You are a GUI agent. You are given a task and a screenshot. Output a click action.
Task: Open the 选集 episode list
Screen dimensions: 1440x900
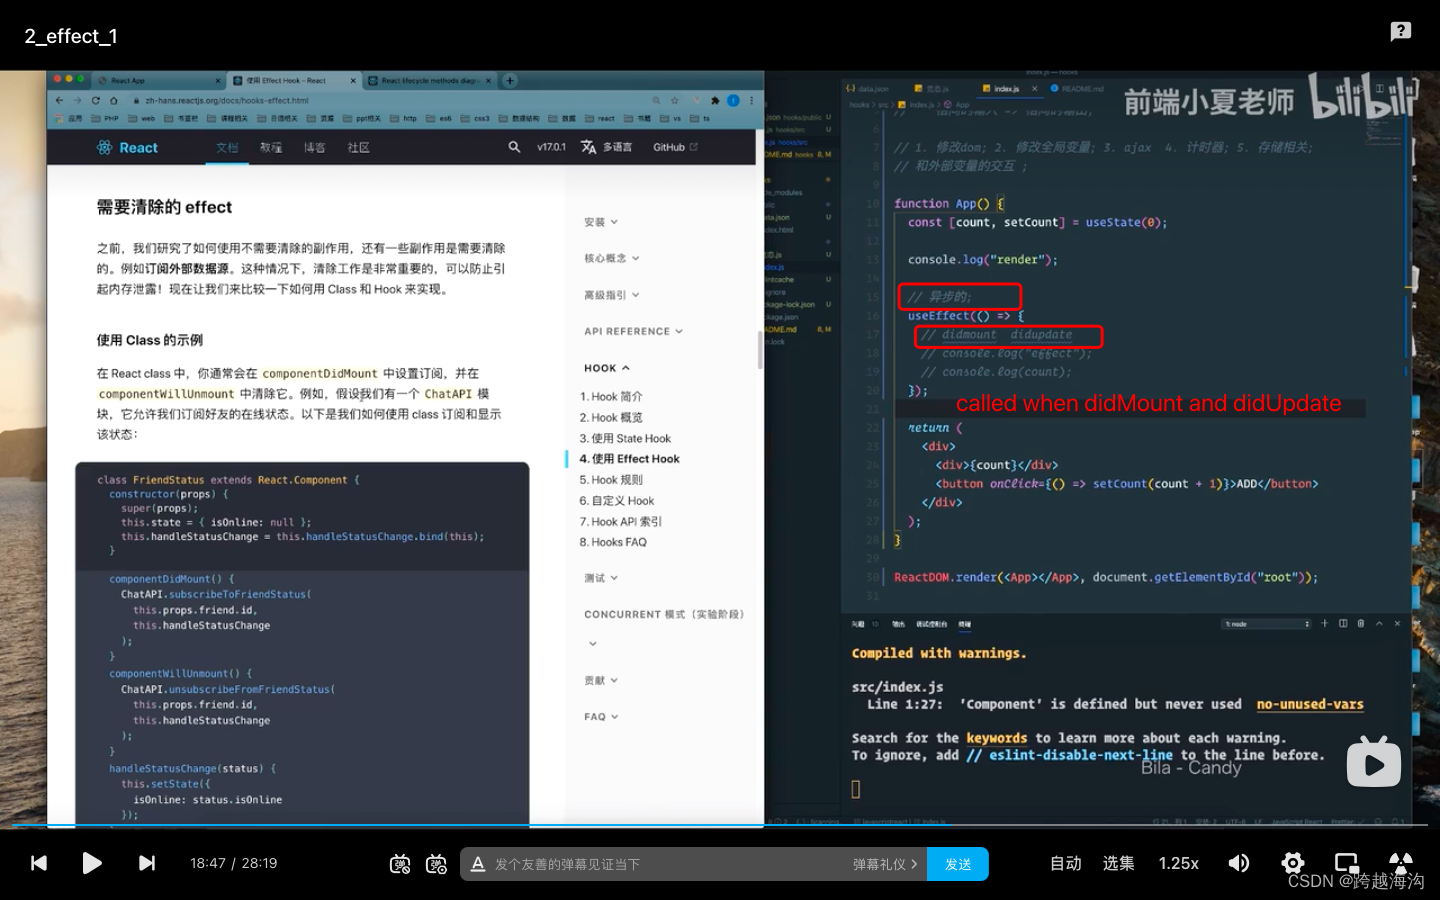1118,863
